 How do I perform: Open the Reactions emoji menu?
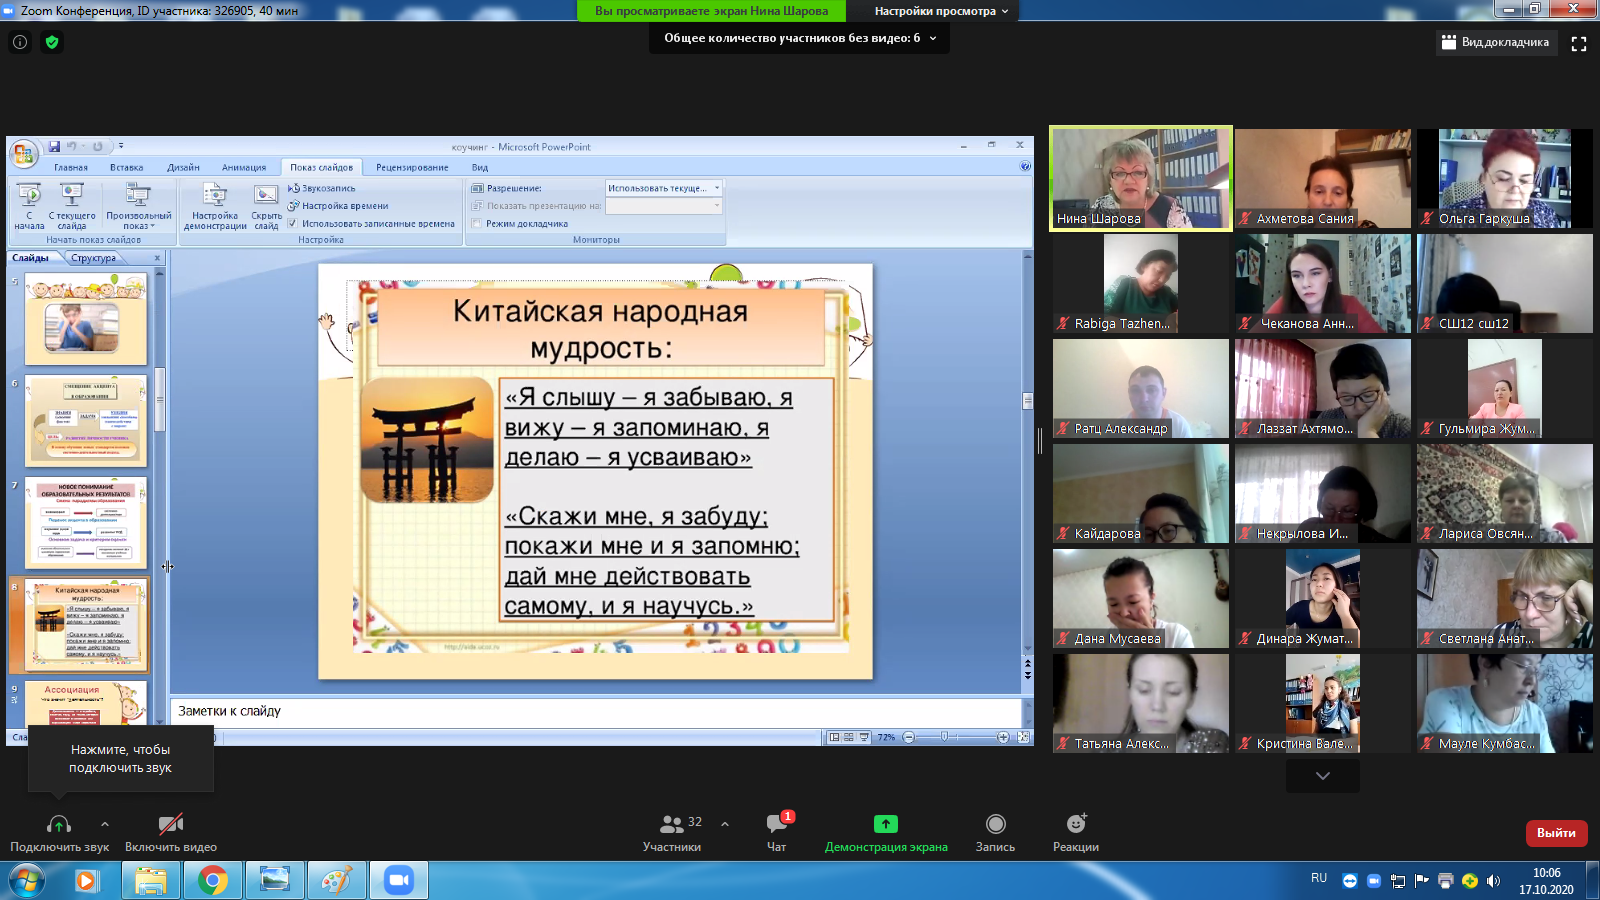[x=1075, y=824]
